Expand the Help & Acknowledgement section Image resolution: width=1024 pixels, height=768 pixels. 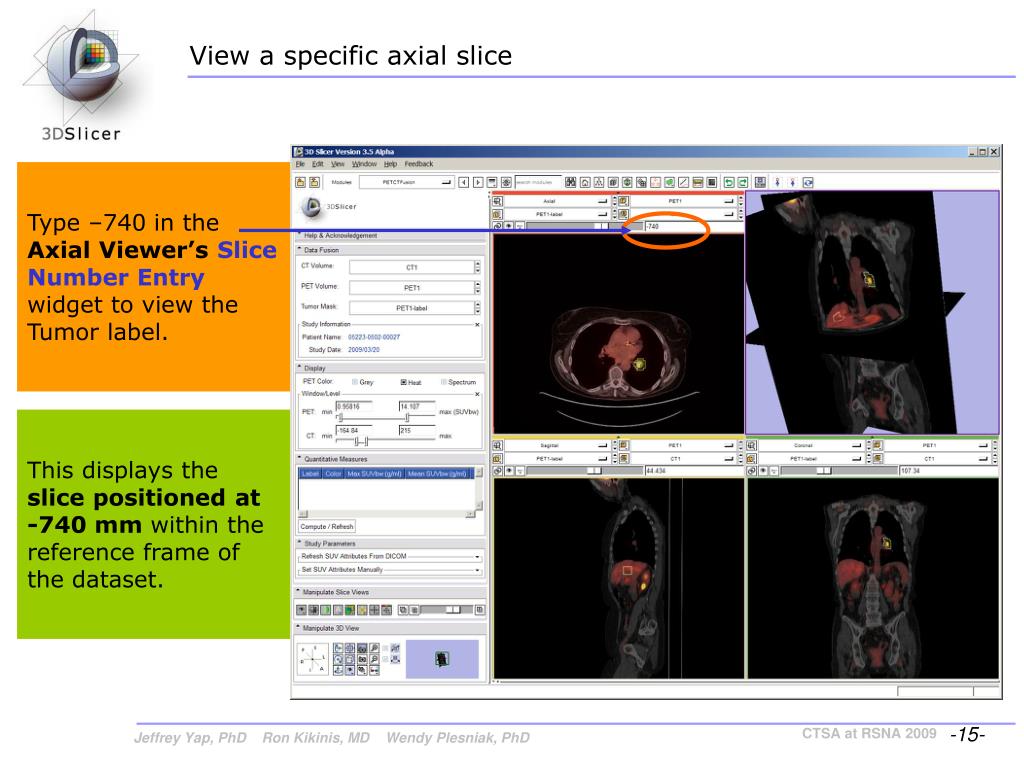[391, 235]
